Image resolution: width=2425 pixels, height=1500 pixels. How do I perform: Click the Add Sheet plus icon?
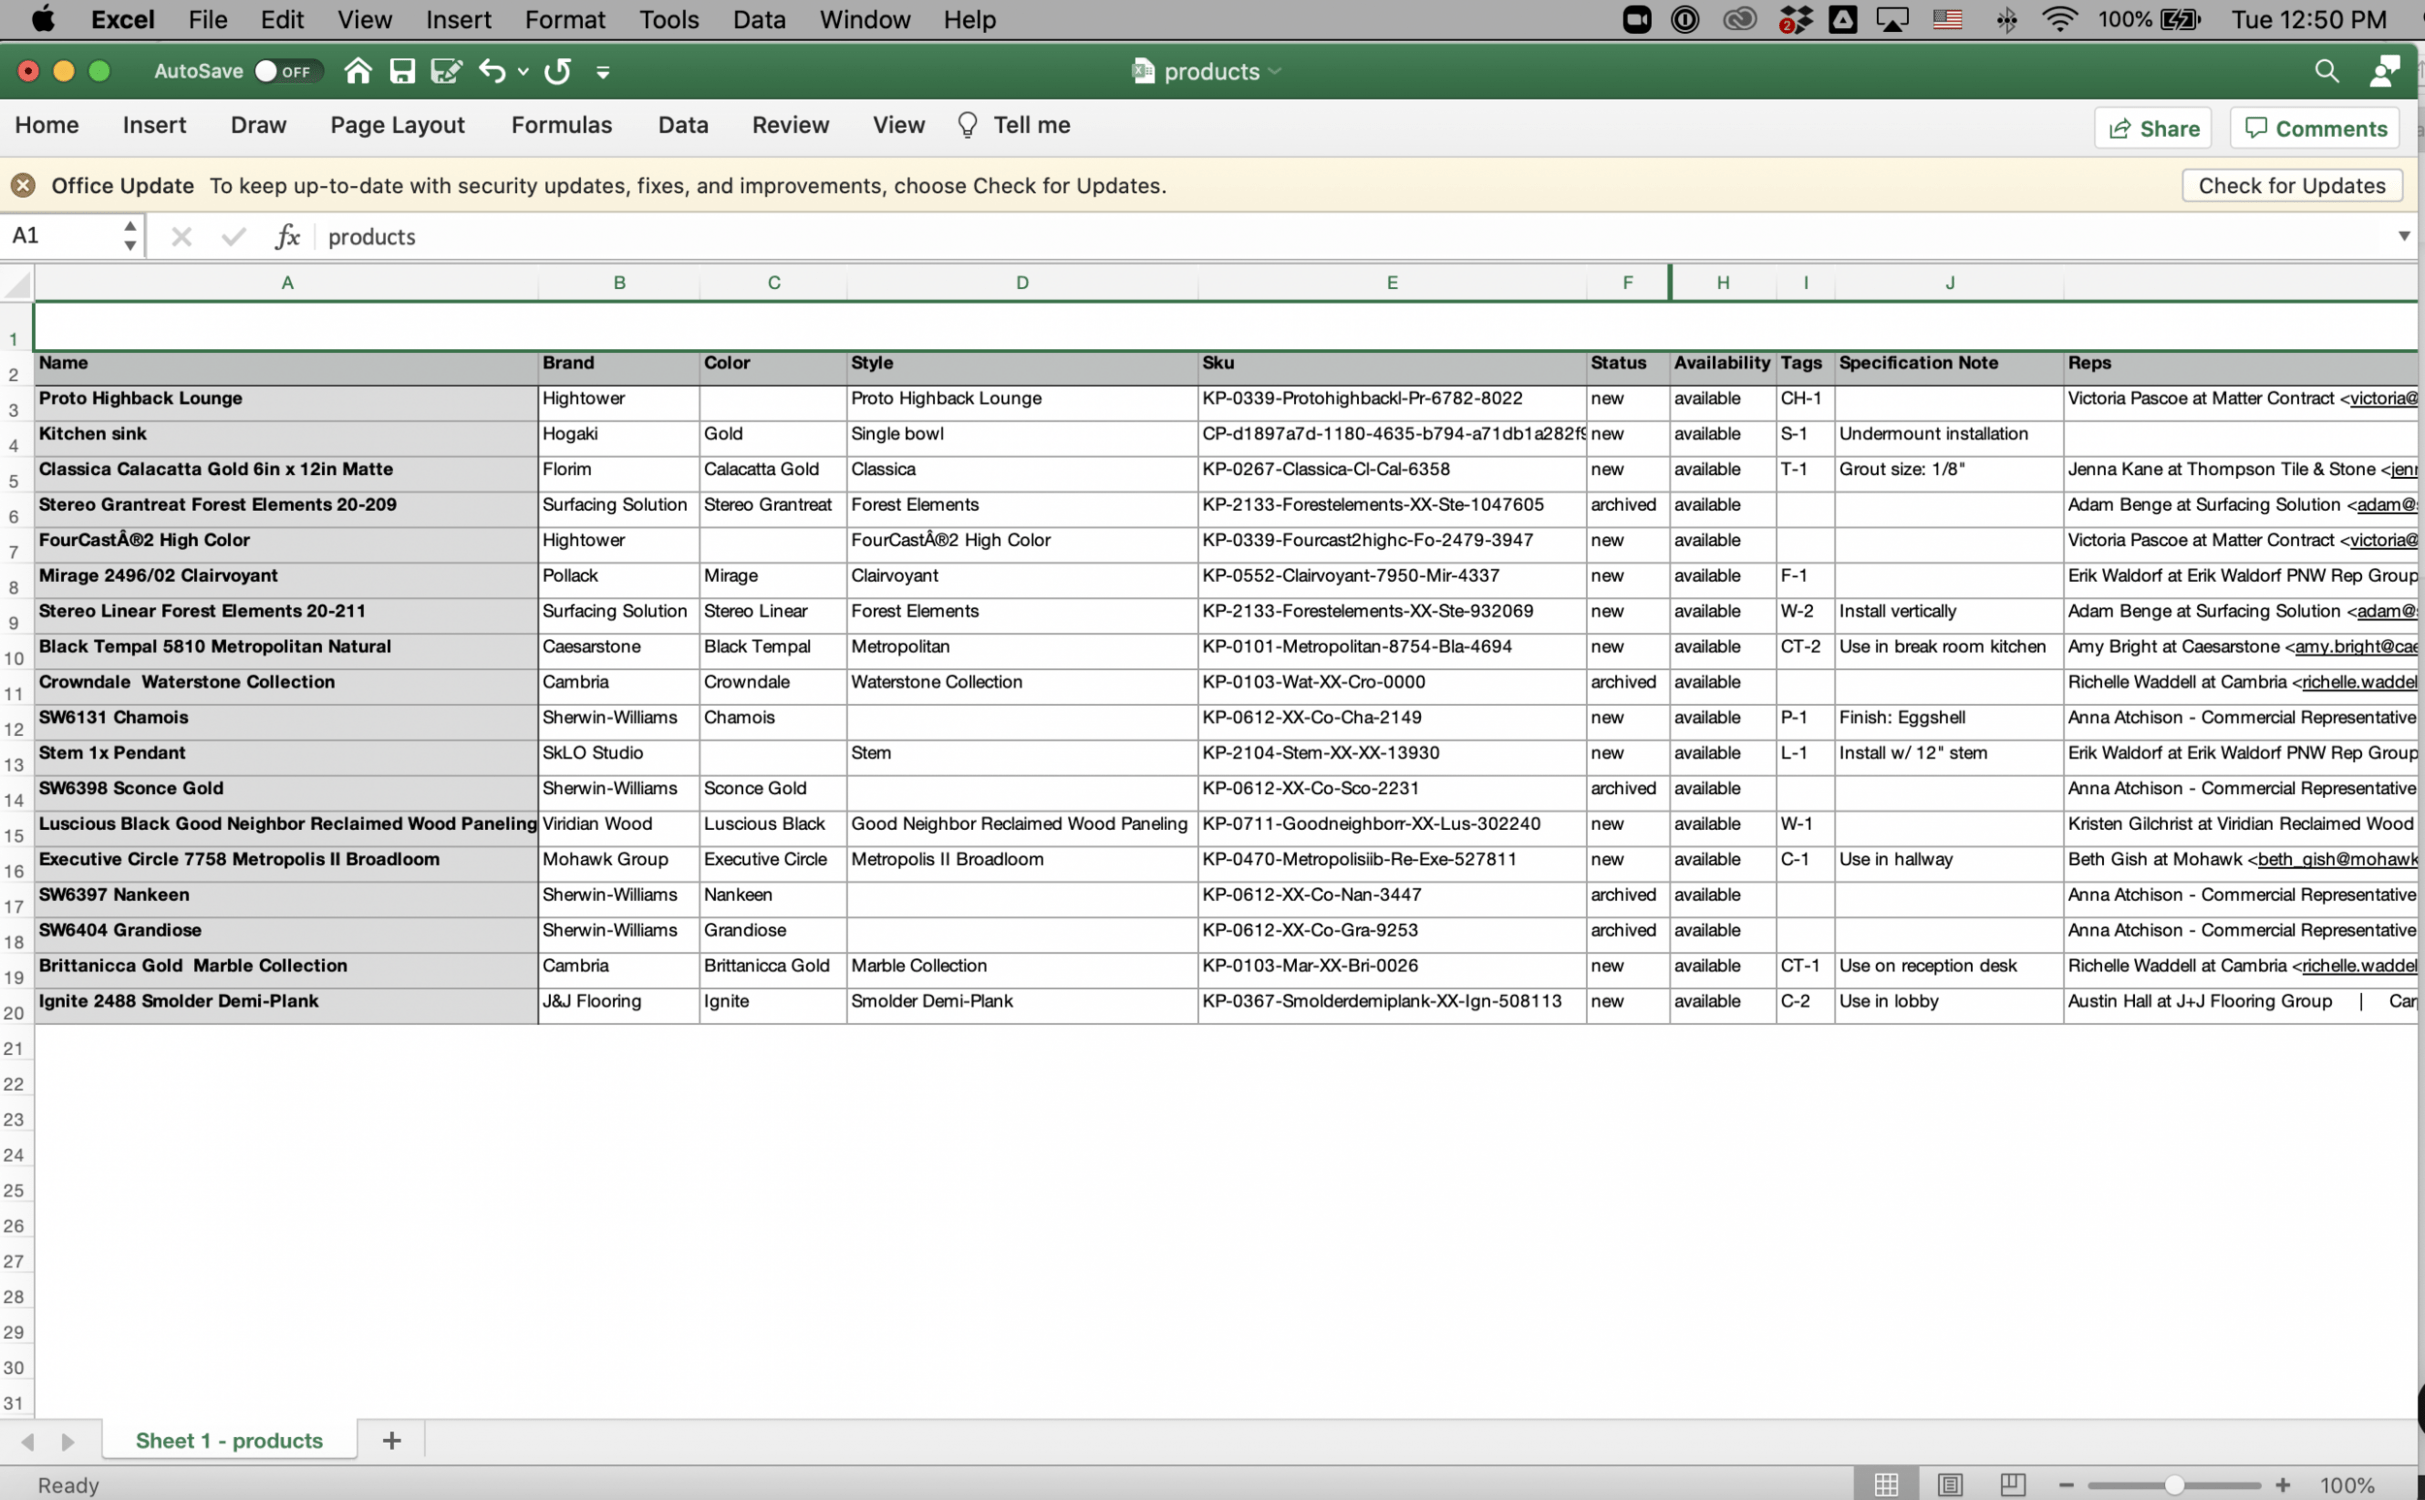click(x=390, y=1439)
